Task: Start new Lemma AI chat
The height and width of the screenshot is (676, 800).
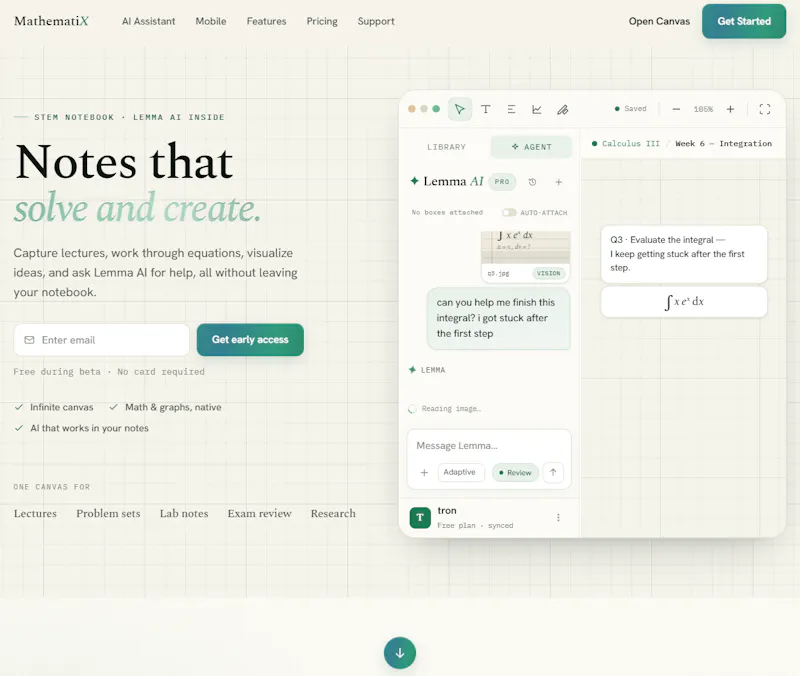Action: point(559,182)
